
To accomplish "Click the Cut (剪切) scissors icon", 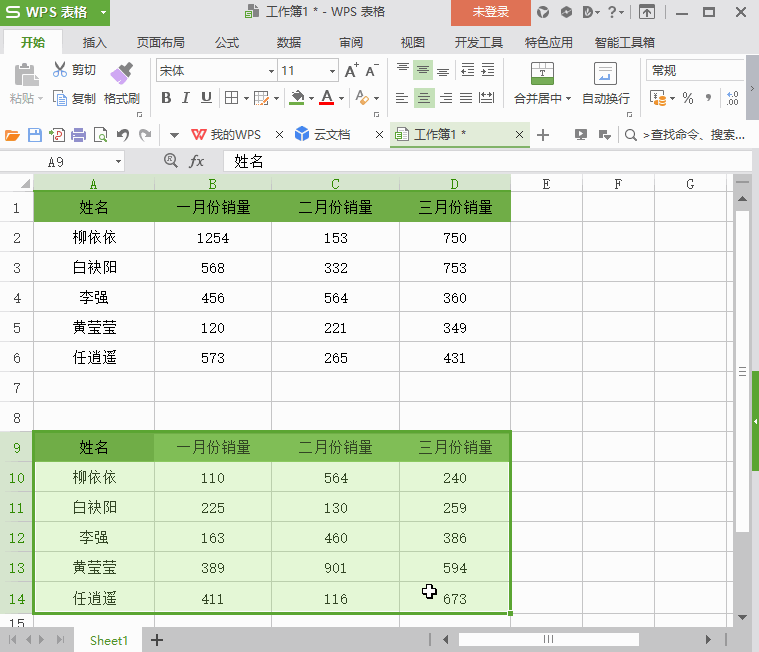I will click(x=60, y=70).
